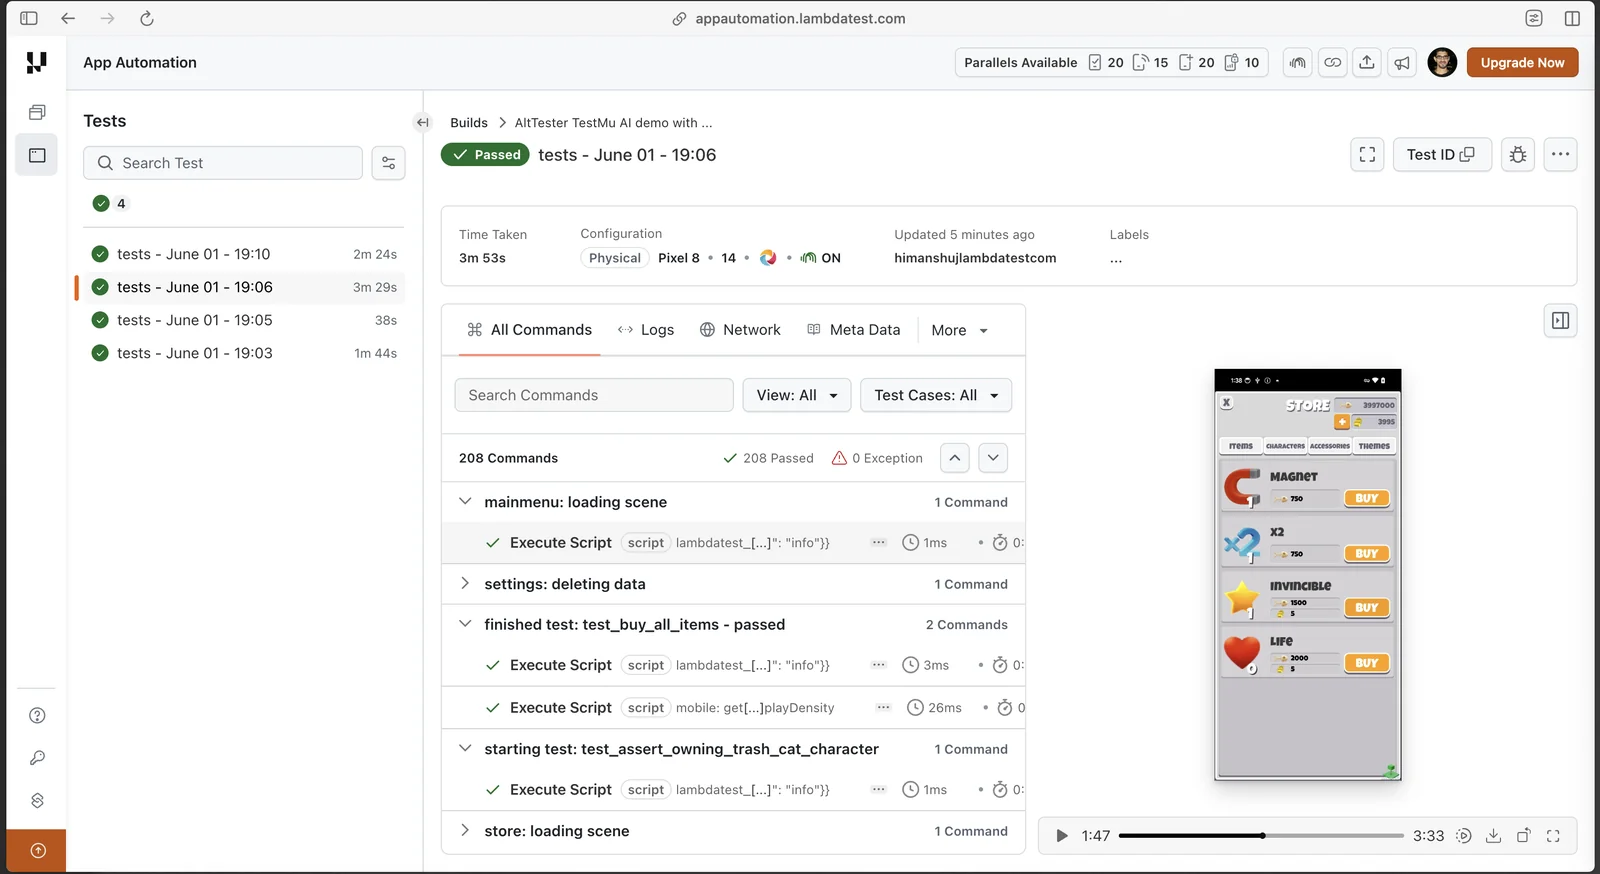This screenshot has width=1600, height=874.
Task: Open video playback speed settings
Action: click(x=1463, y=836)
